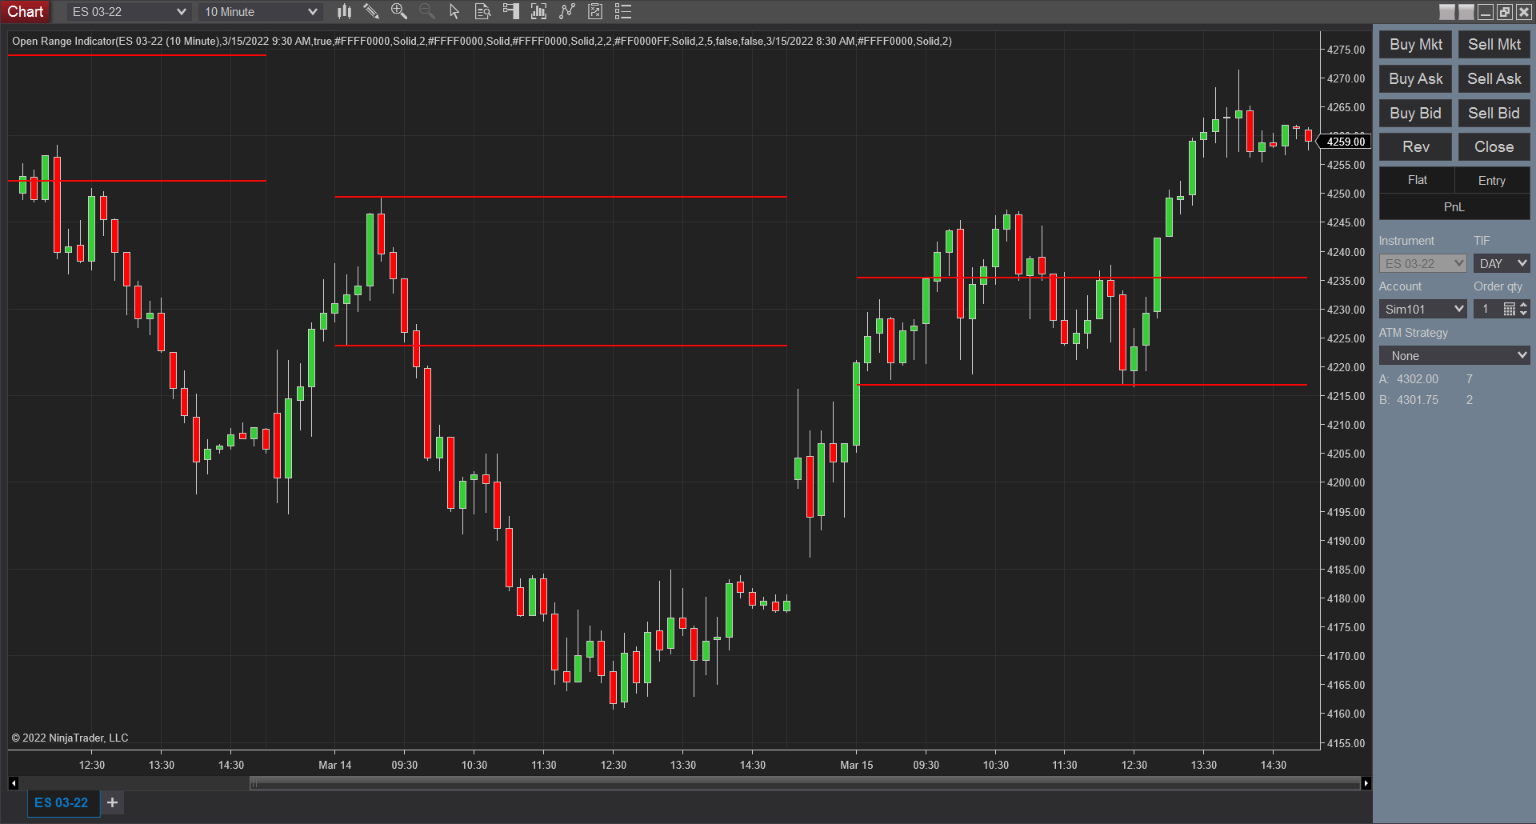1536x824 pixels.
Task: Click the Buy Mkt button
Action: coord(1416,44)
